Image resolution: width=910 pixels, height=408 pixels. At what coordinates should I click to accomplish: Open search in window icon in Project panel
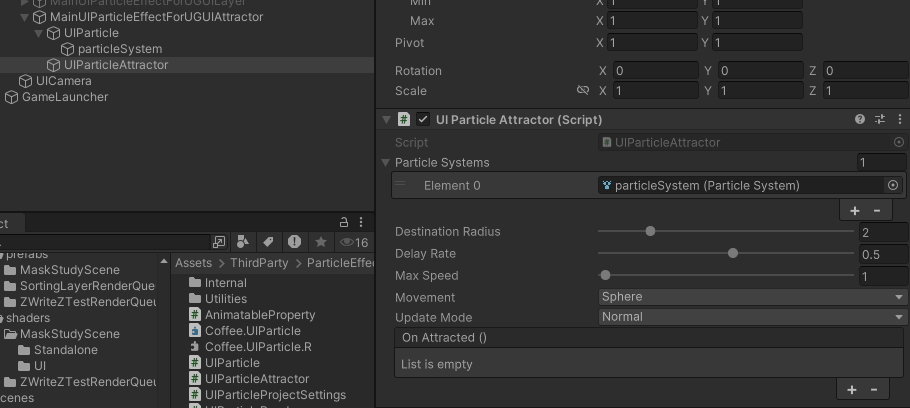[219, 242]
